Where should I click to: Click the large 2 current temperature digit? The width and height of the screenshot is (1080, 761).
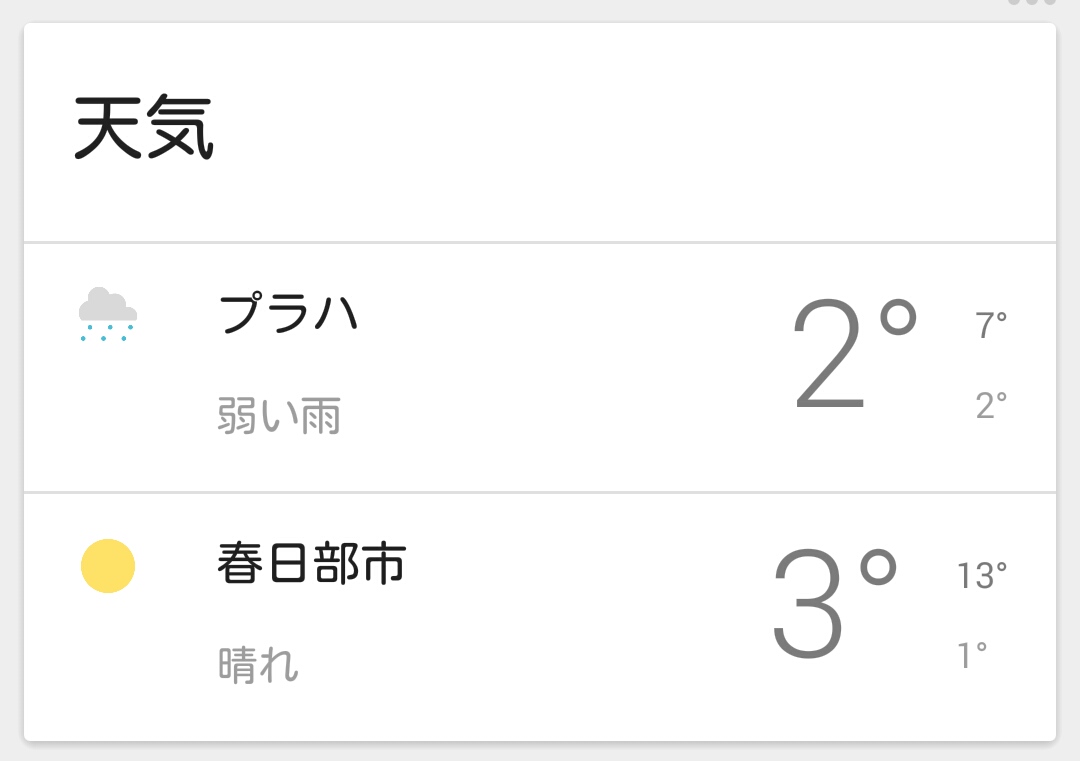(829, 356)
